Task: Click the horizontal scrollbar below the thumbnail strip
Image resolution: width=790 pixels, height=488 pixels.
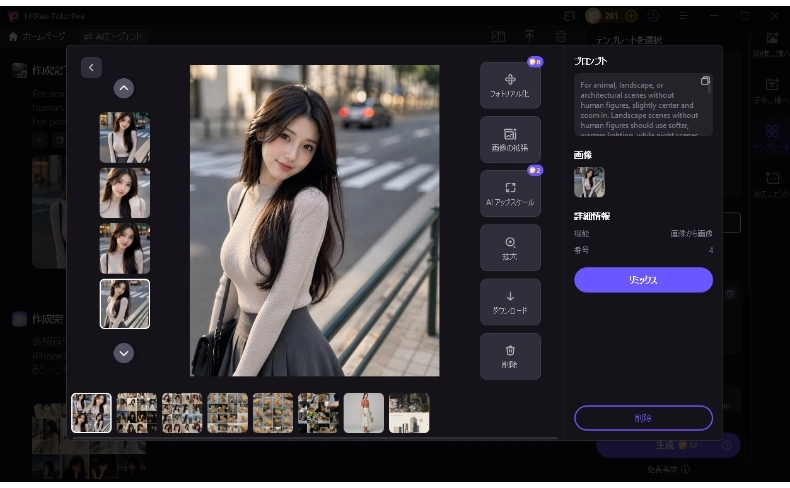Action: 315,438
